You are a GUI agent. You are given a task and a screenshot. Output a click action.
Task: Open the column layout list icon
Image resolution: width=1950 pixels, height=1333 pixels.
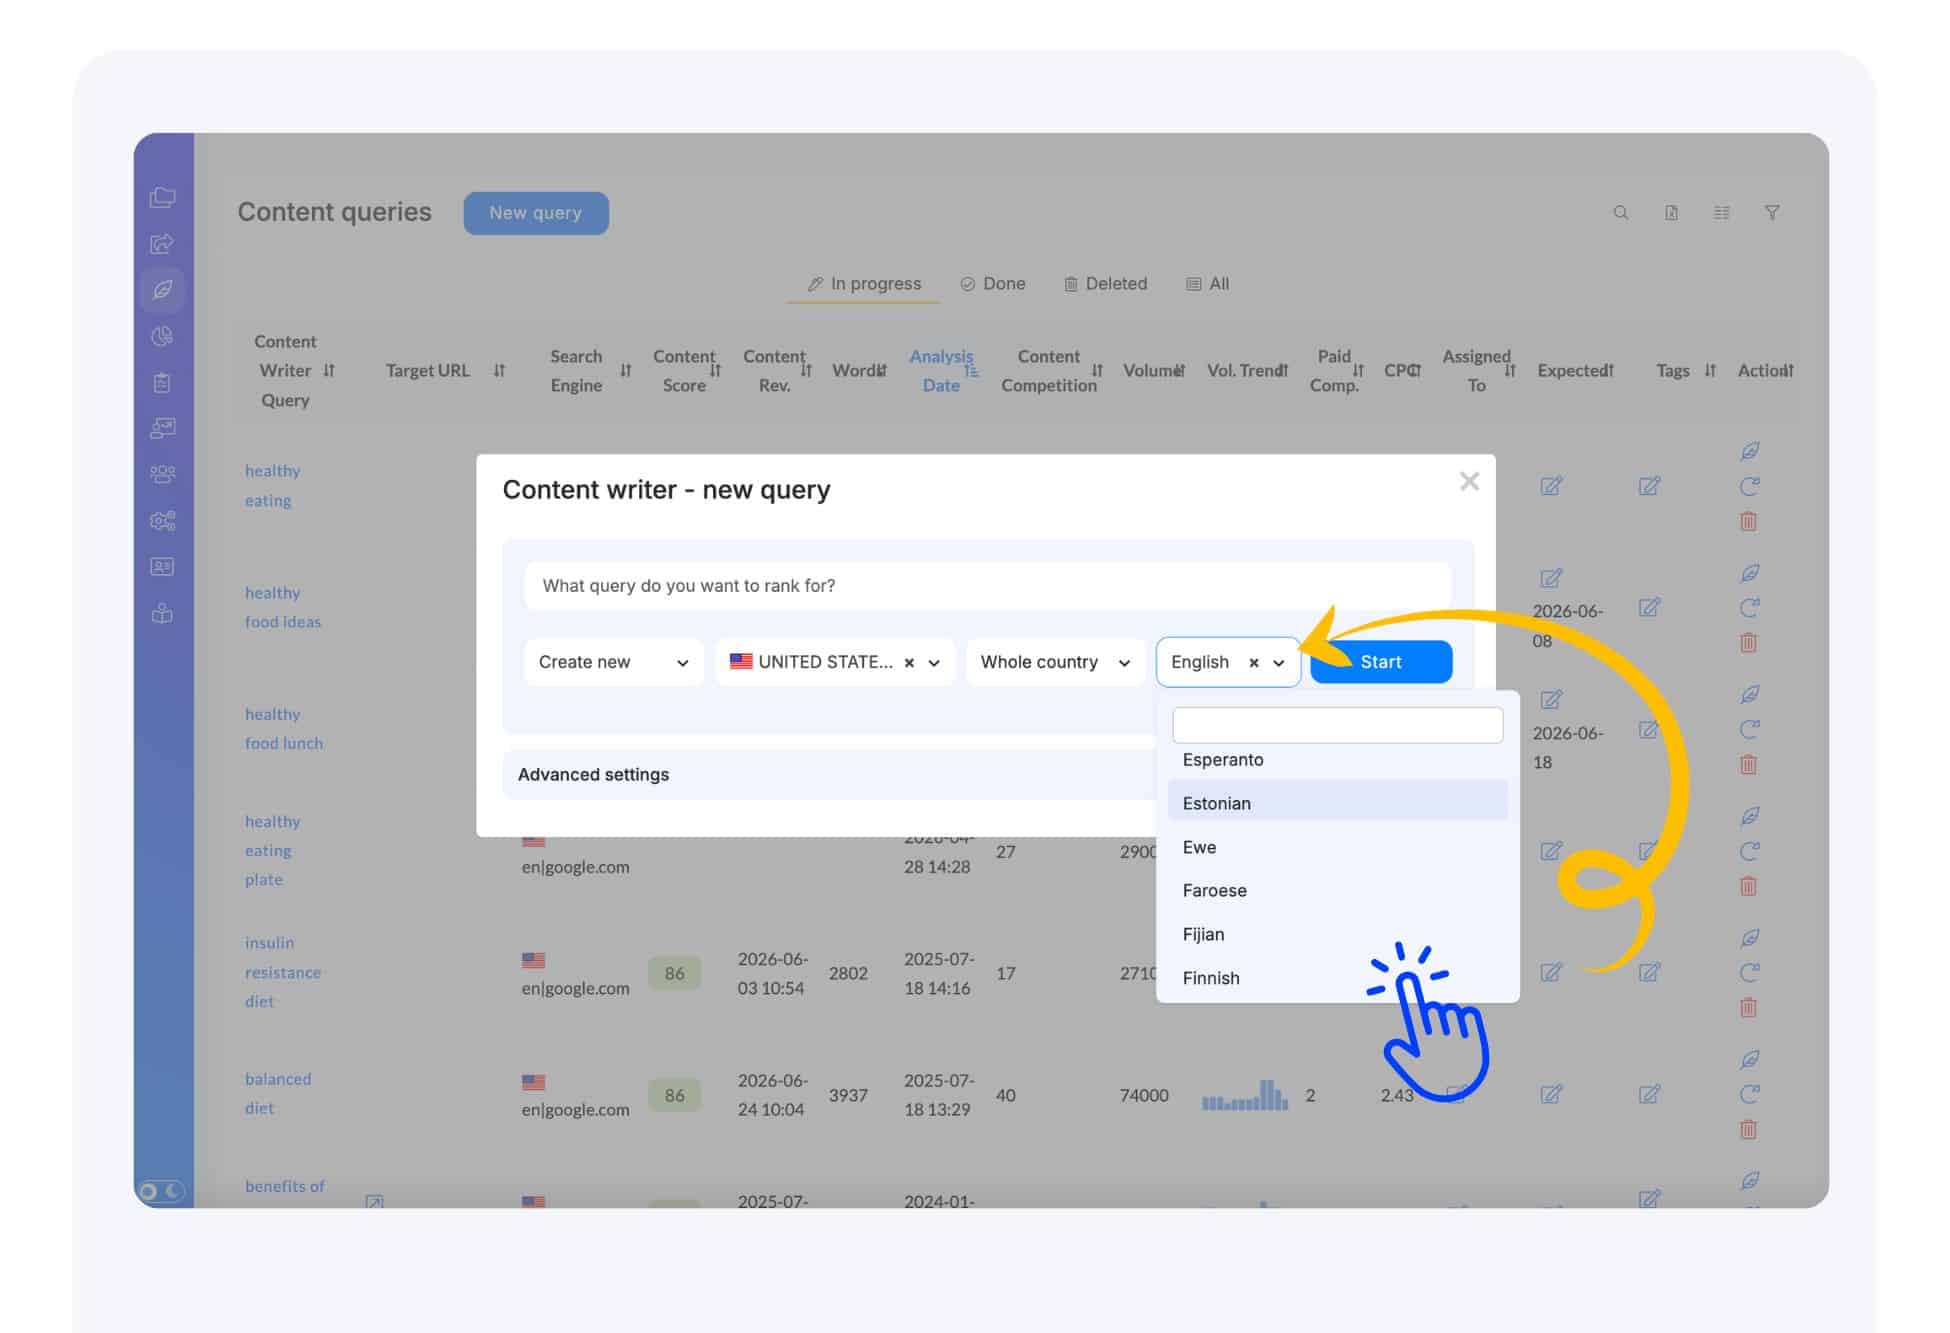(1721, 213)
